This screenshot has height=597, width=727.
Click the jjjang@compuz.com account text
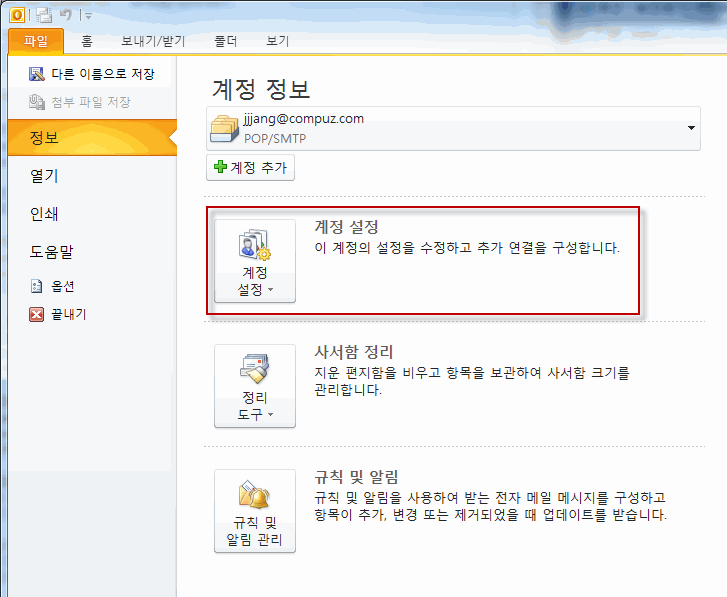coord(304,119)
